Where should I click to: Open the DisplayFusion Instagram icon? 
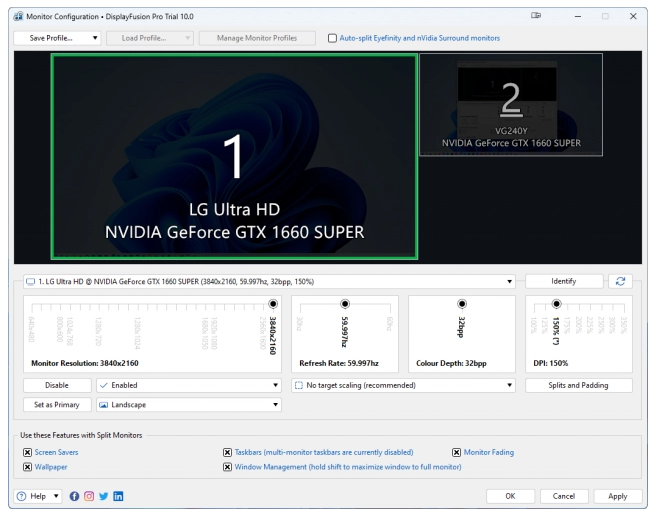click(89, 496)
